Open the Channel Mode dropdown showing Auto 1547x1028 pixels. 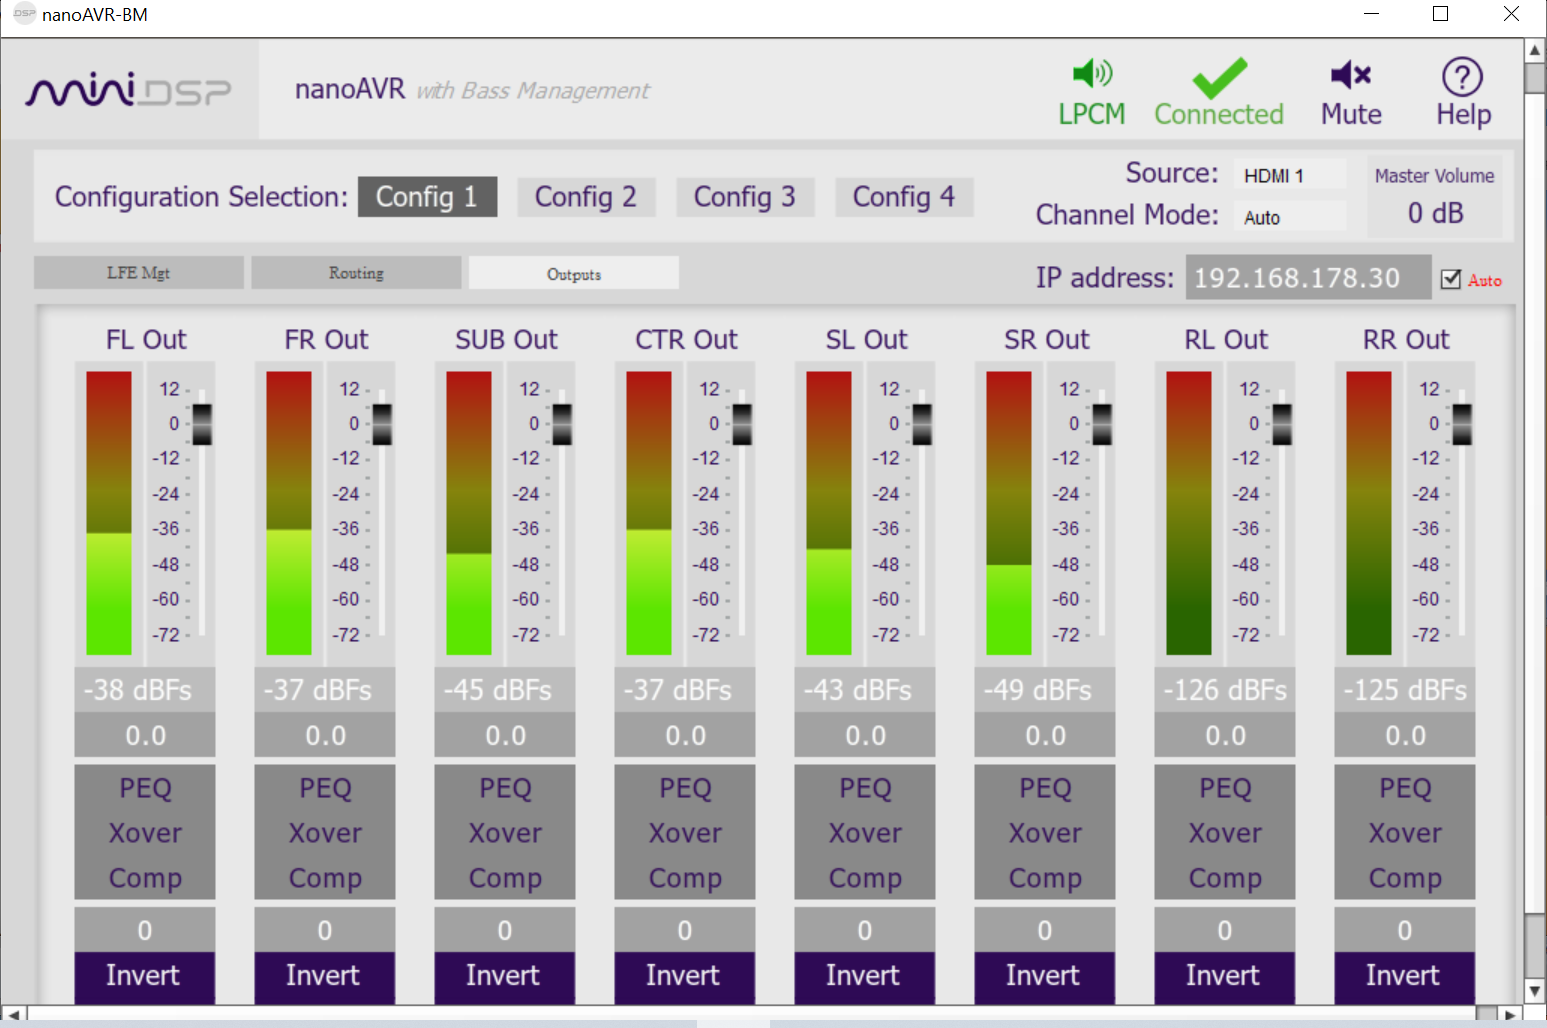pos(1289,217)
